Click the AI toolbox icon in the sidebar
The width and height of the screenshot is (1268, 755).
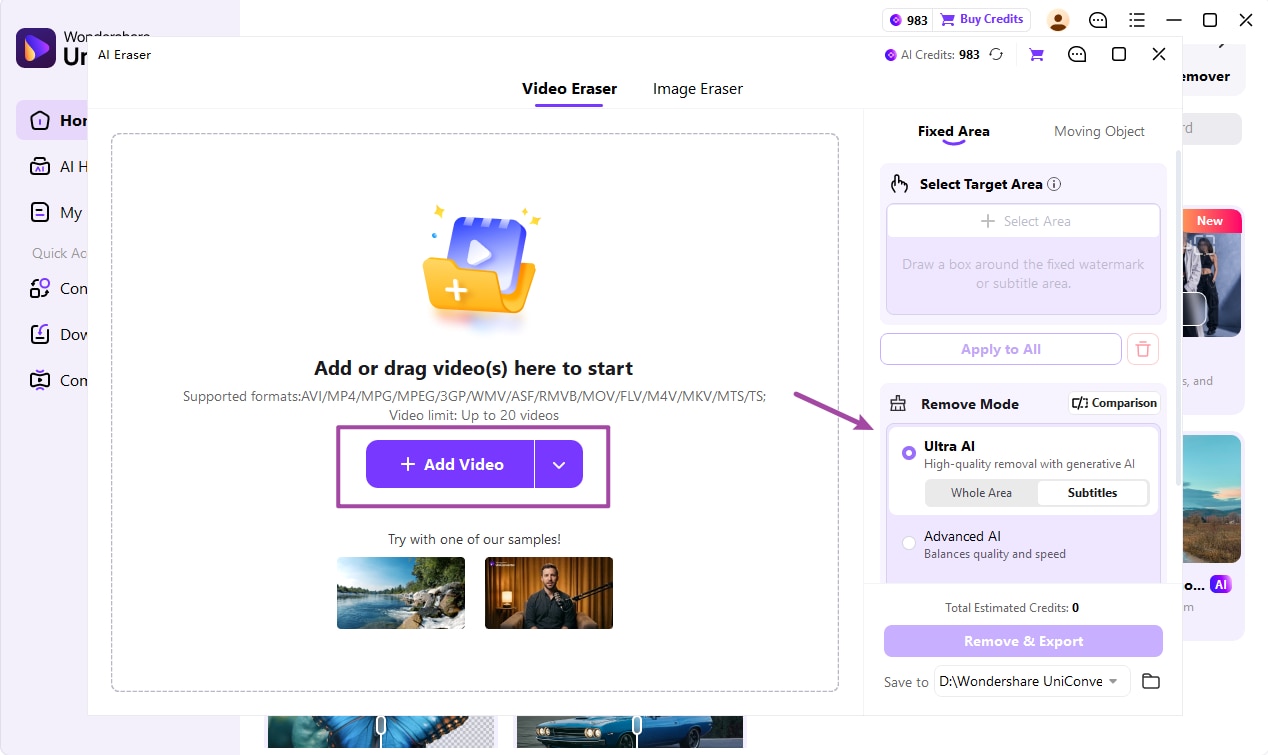[x=39, y=167]
